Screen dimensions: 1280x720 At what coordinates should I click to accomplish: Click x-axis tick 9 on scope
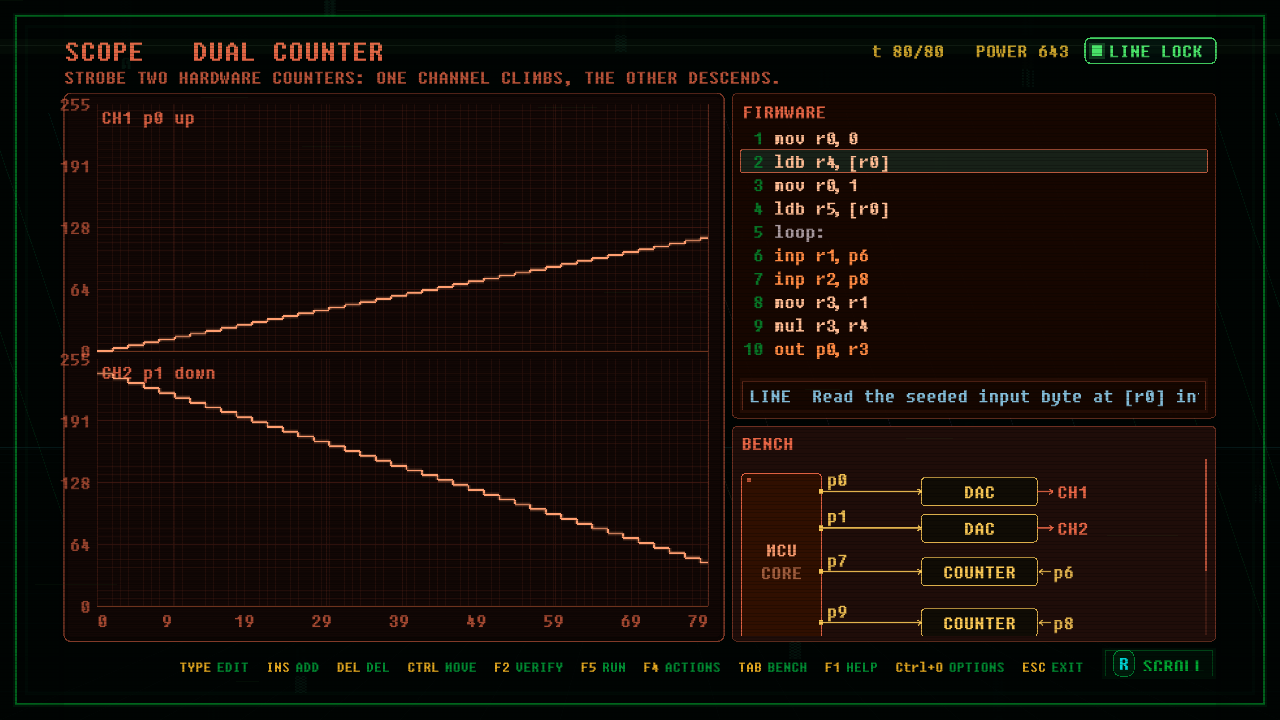pos(167,622)
